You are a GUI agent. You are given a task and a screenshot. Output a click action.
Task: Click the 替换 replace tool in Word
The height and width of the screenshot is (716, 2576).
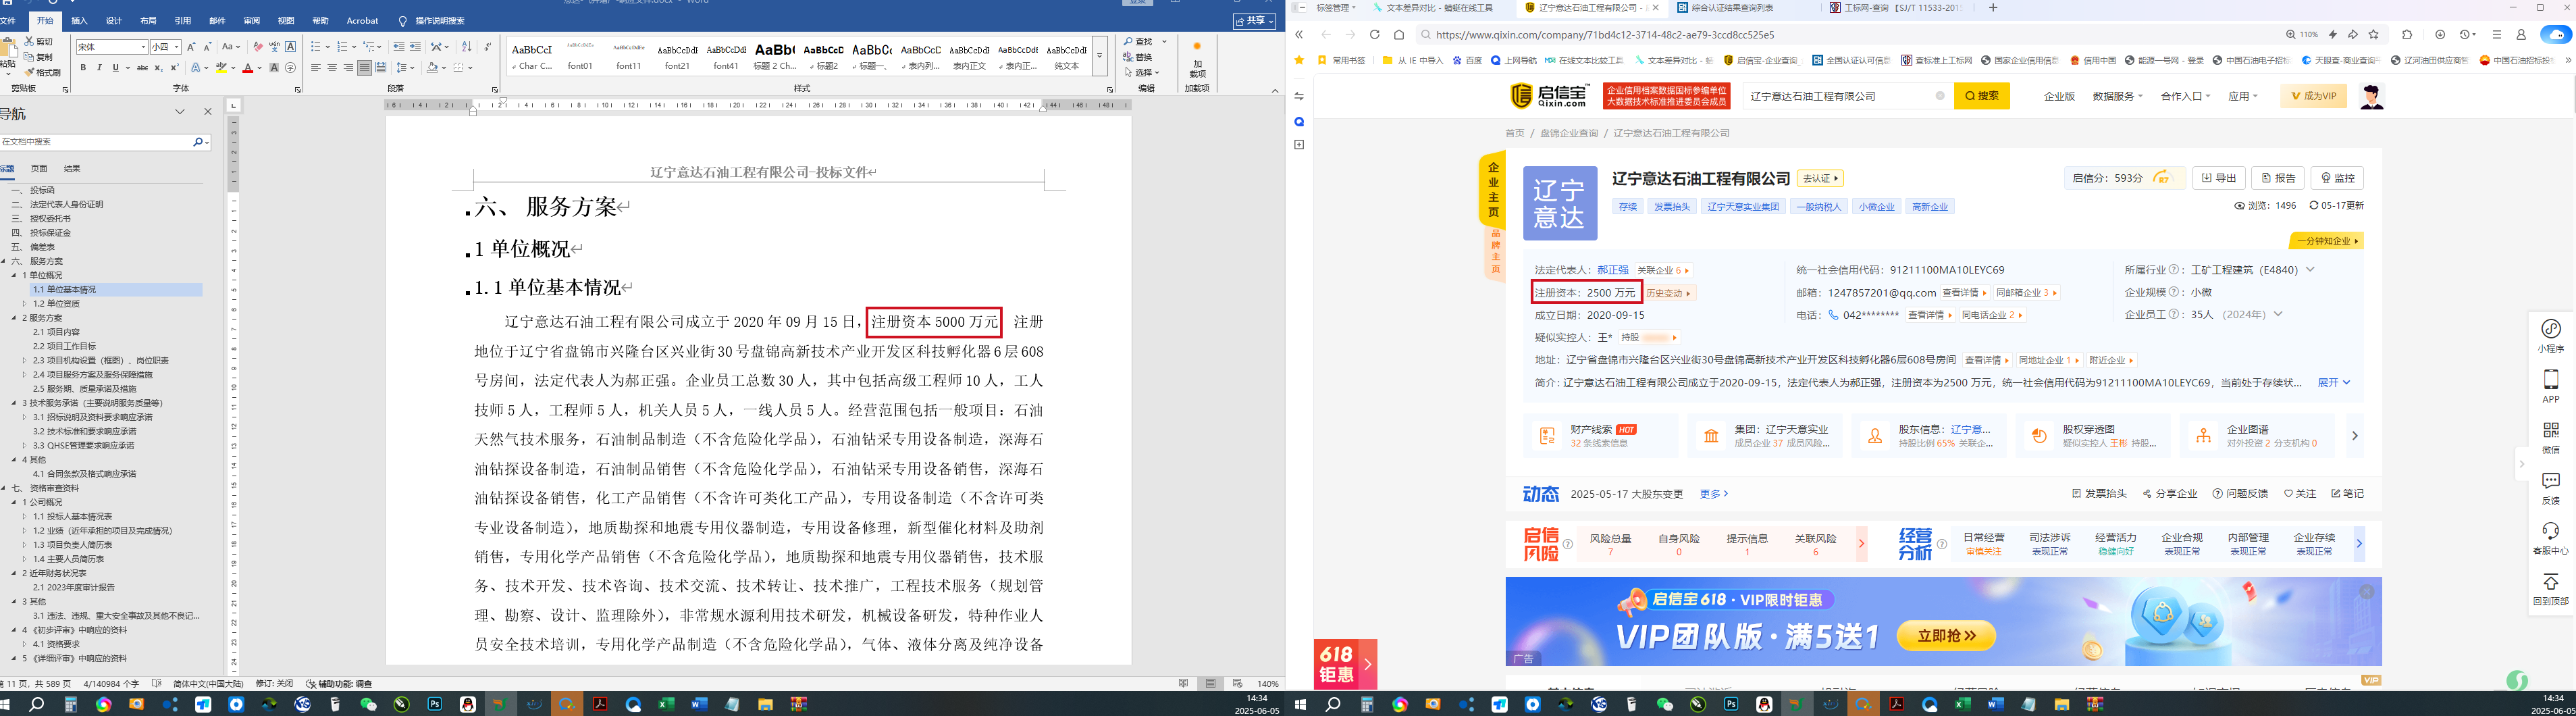click(x=1139, y=57)
